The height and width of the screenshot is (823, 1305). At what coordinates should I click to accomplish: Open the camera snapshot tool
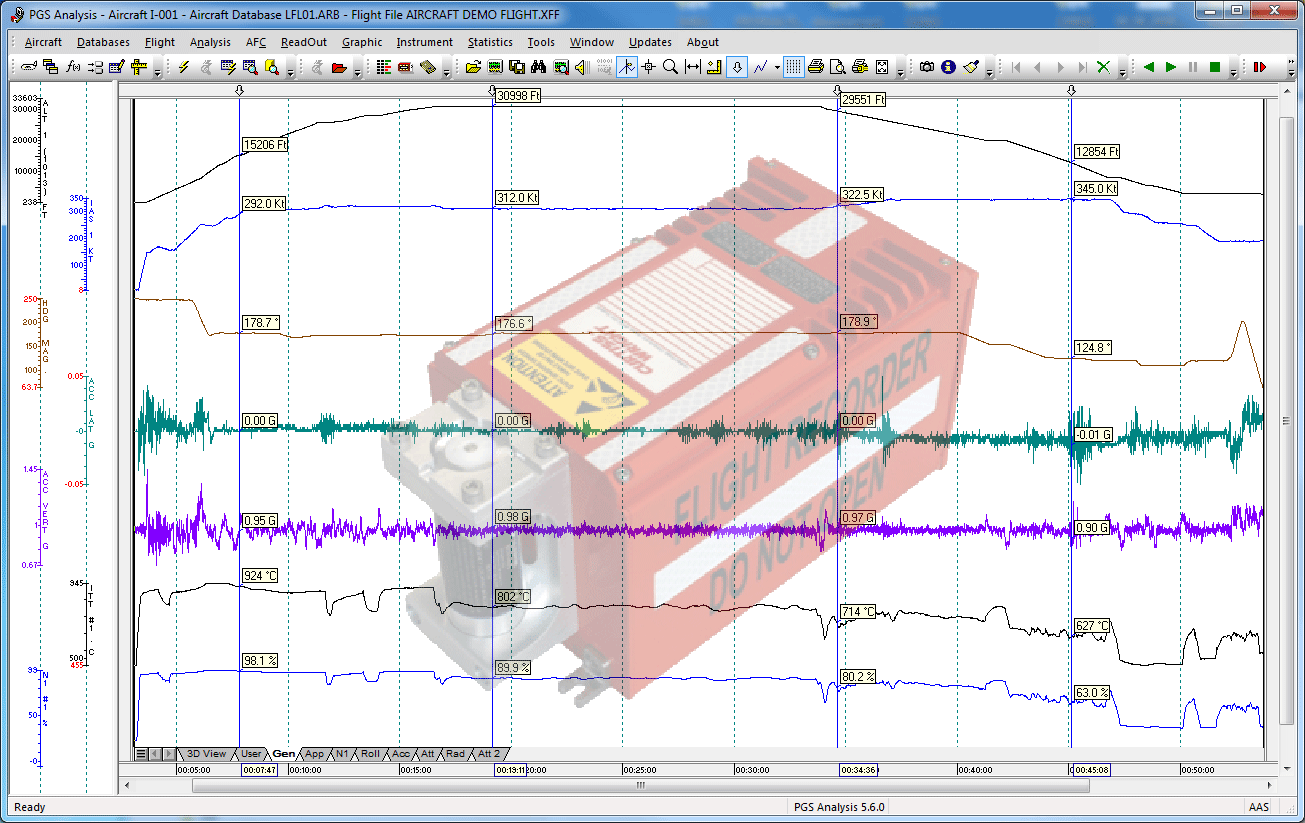pos(928,67)
